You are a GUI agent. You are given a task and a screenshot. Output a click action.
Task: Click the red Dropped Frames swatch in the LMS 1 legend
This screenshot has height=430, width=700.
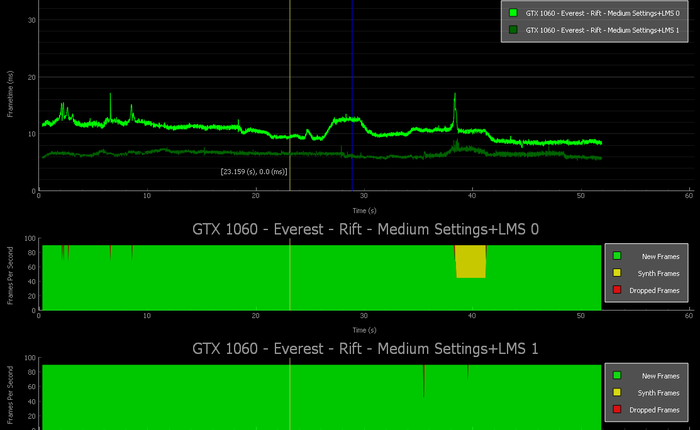(617, 409)
